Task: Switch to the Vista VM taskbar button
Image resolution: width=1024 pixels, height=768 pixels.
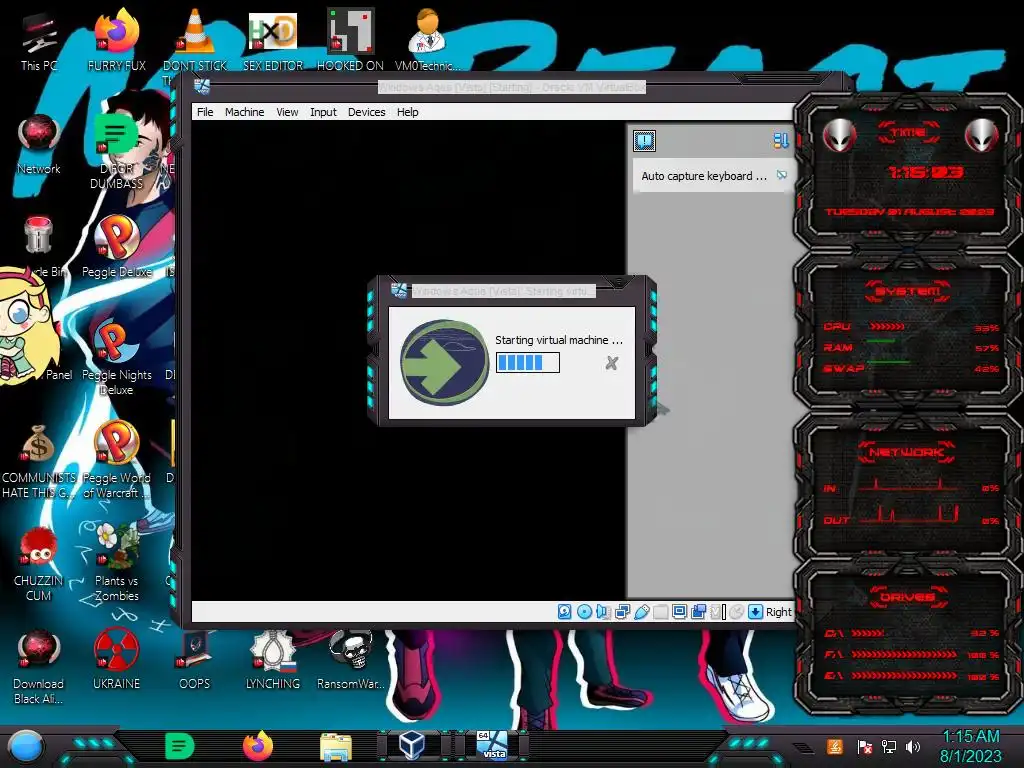Action: pyautogui.click(x=492, y=746)
